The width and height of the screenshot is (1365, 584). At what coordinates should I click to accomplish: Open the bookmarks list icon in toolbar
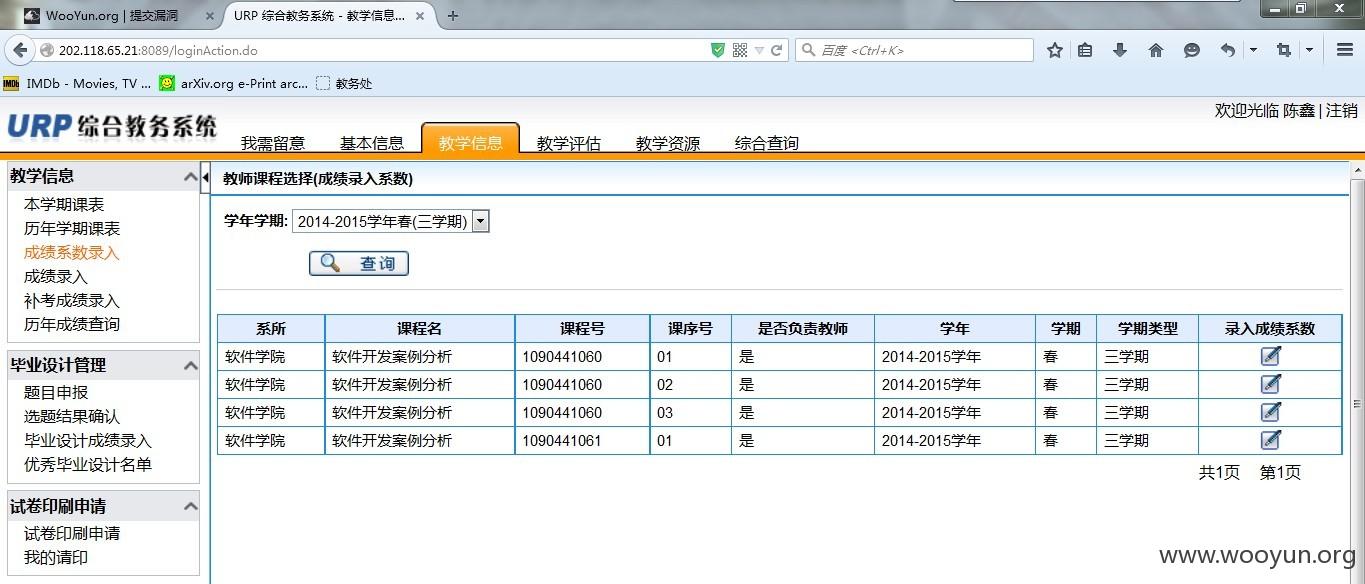[x=1085, y=50]
